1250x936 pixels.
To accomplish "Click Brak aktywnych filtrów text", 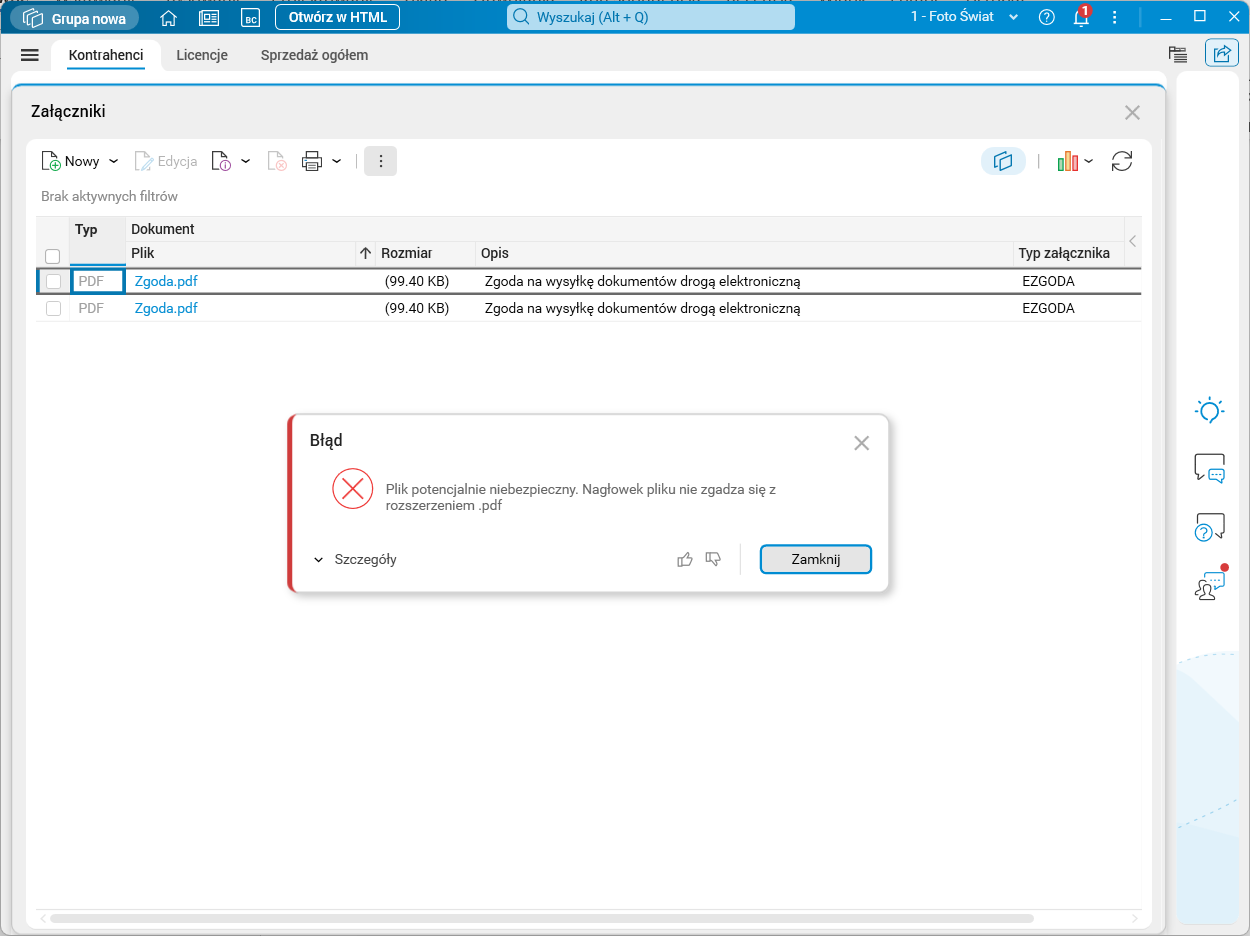I will 109,197.
